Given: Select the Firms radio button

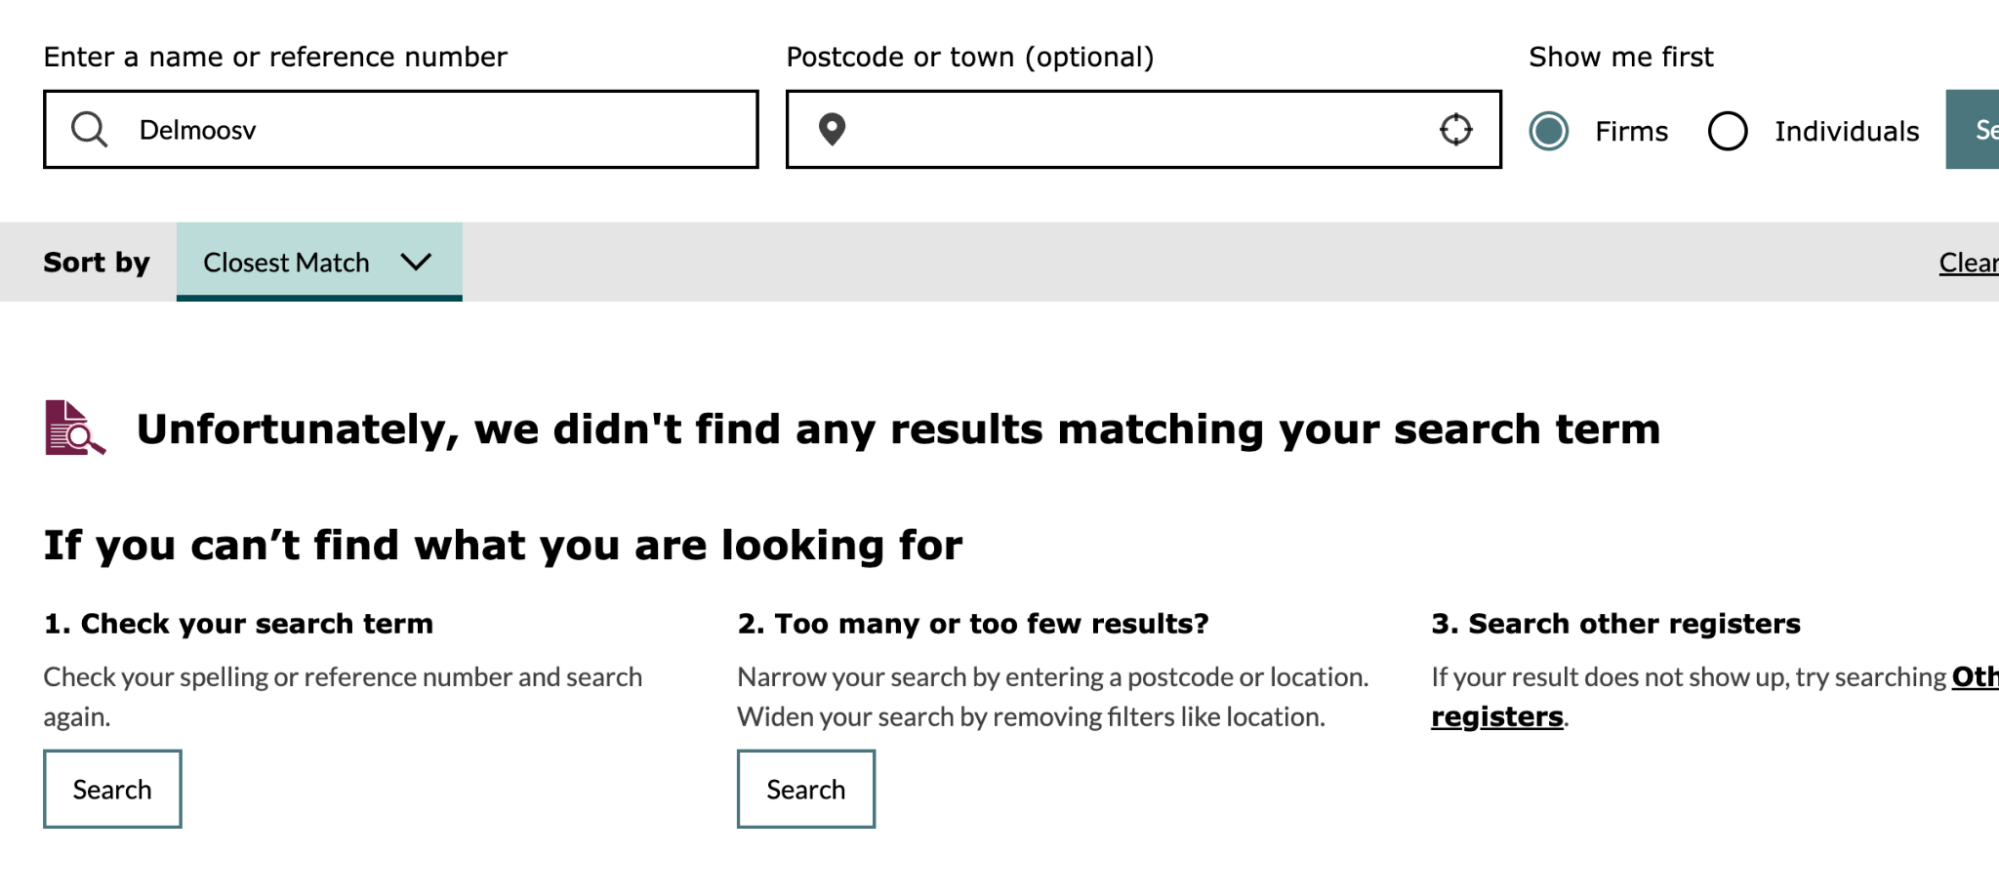Looking at the screenshot, I should click(x=1549, y=131).
